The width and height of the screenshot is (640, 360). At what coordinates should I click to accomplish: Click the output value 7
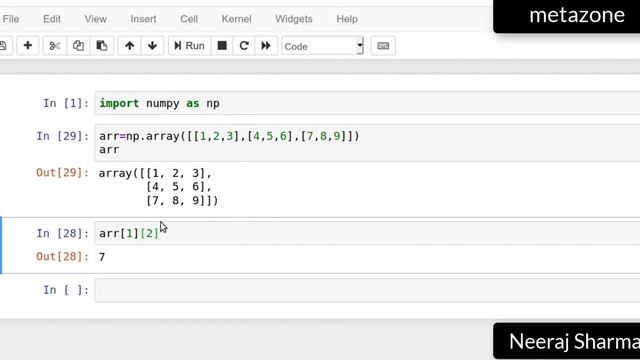[102, 257]
